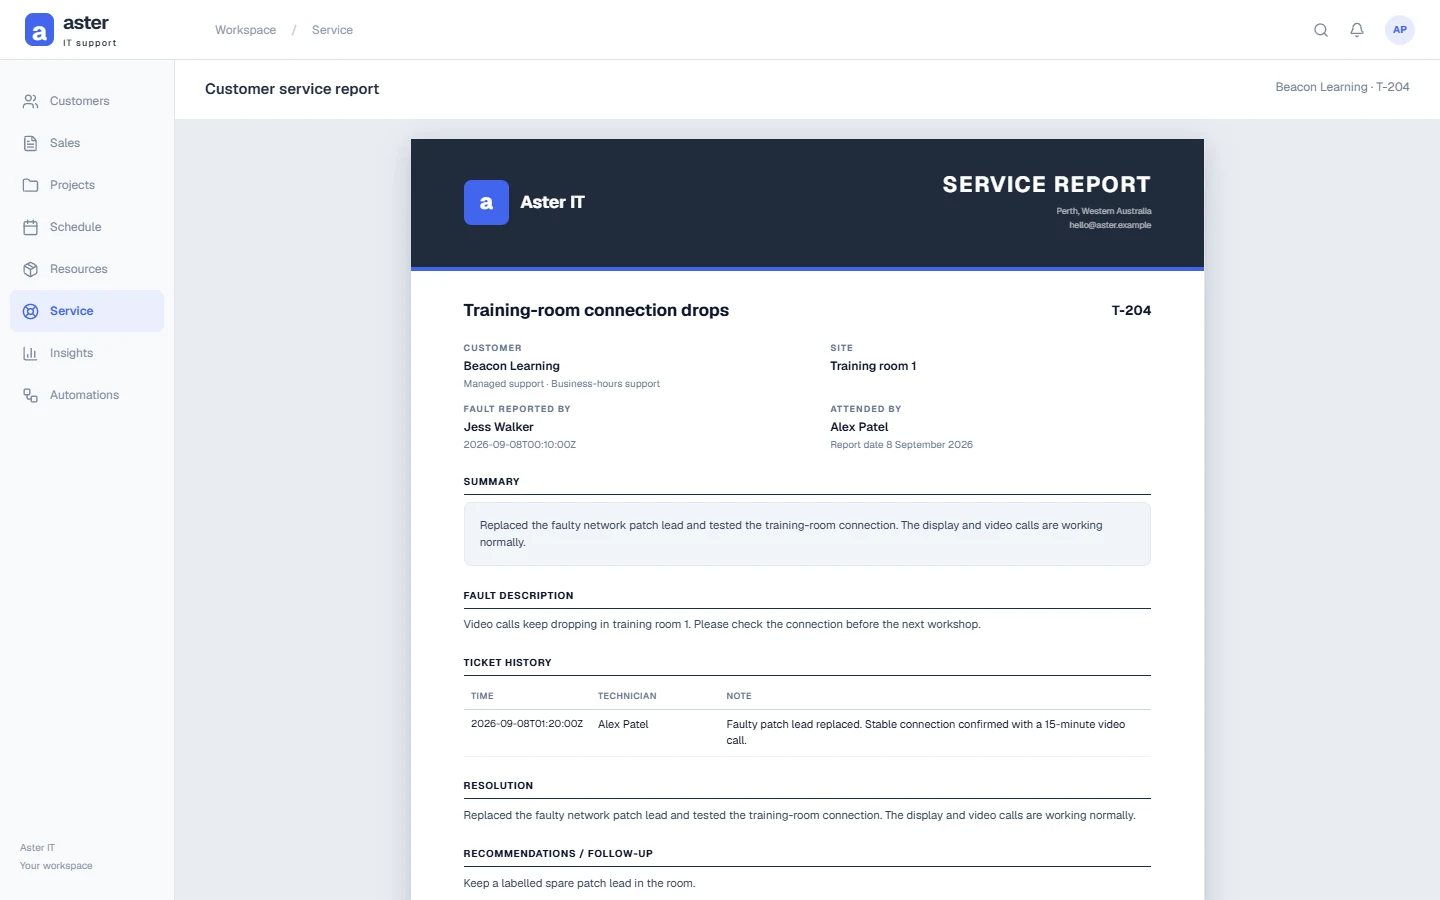This screenshot has height=900, width=1440.
Task: Open Sales section label
Action: [x=65, y=143]
